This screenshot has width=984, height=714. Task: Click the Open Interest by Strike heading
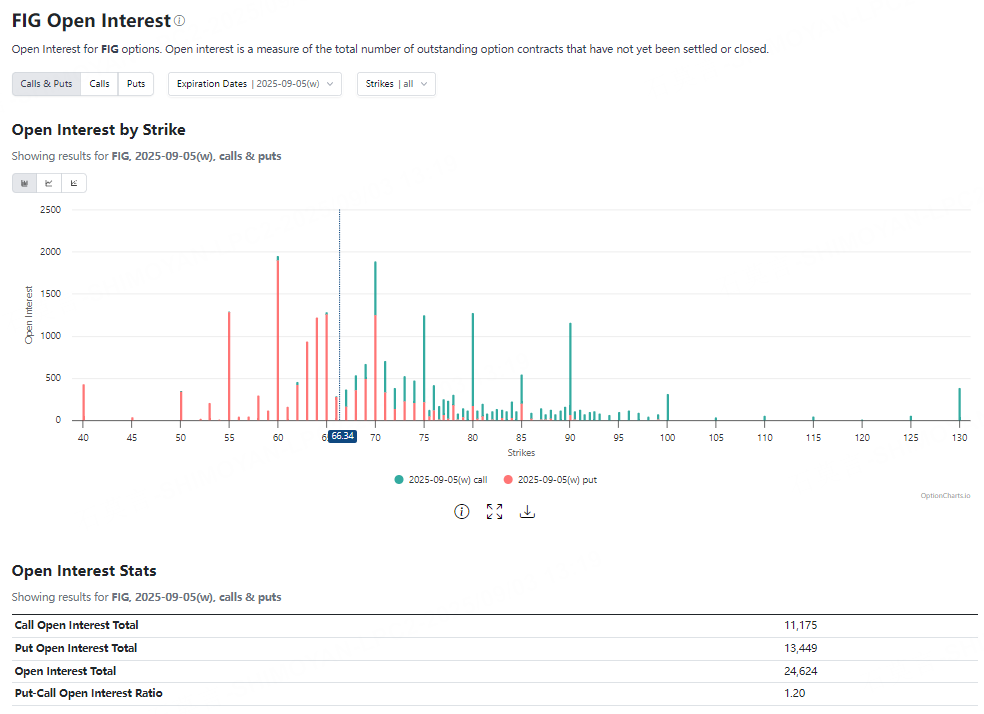(99, 130)
